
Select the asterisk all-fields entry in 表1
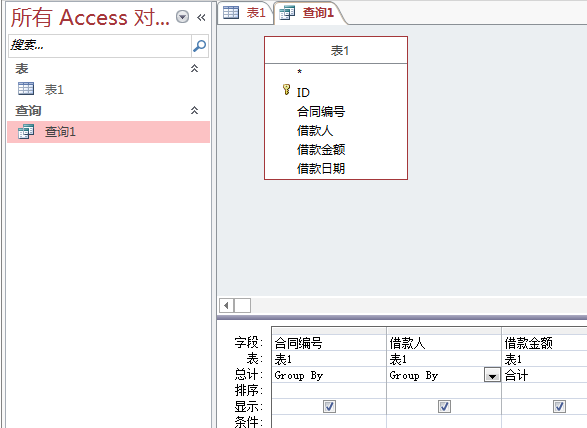[299, 72]
